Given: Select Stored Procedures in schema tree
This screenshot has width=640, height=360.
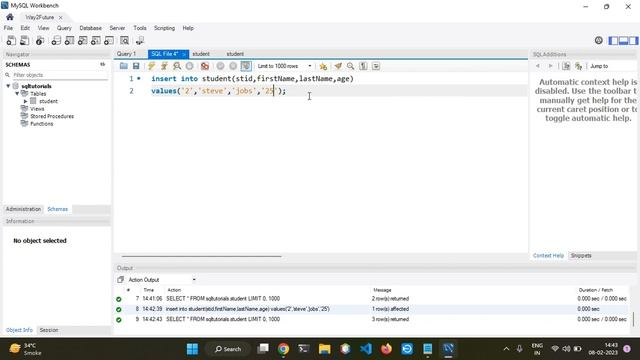Looking at the screenshot, I should (x=52, y=116).
